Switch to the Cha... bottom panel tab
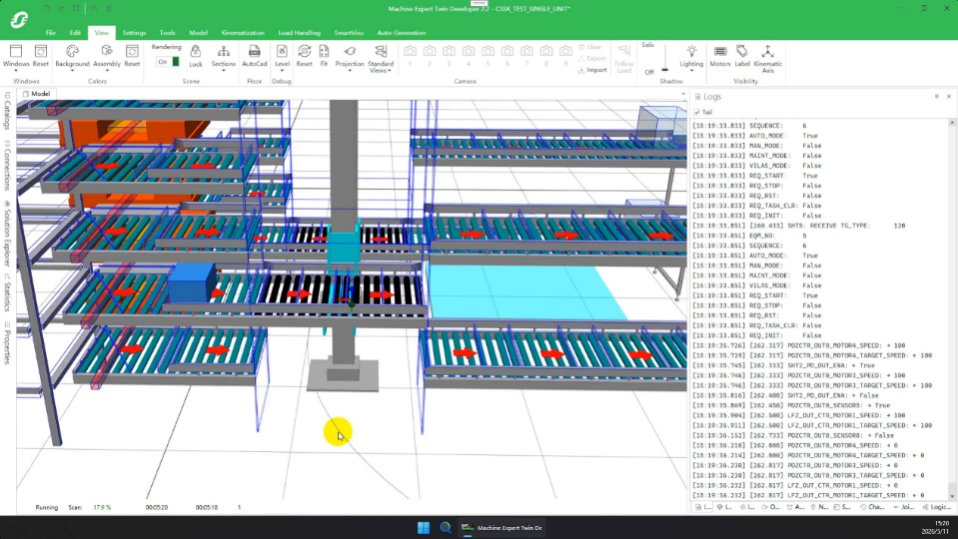This screenshot has width=958, height=539. 872,507
